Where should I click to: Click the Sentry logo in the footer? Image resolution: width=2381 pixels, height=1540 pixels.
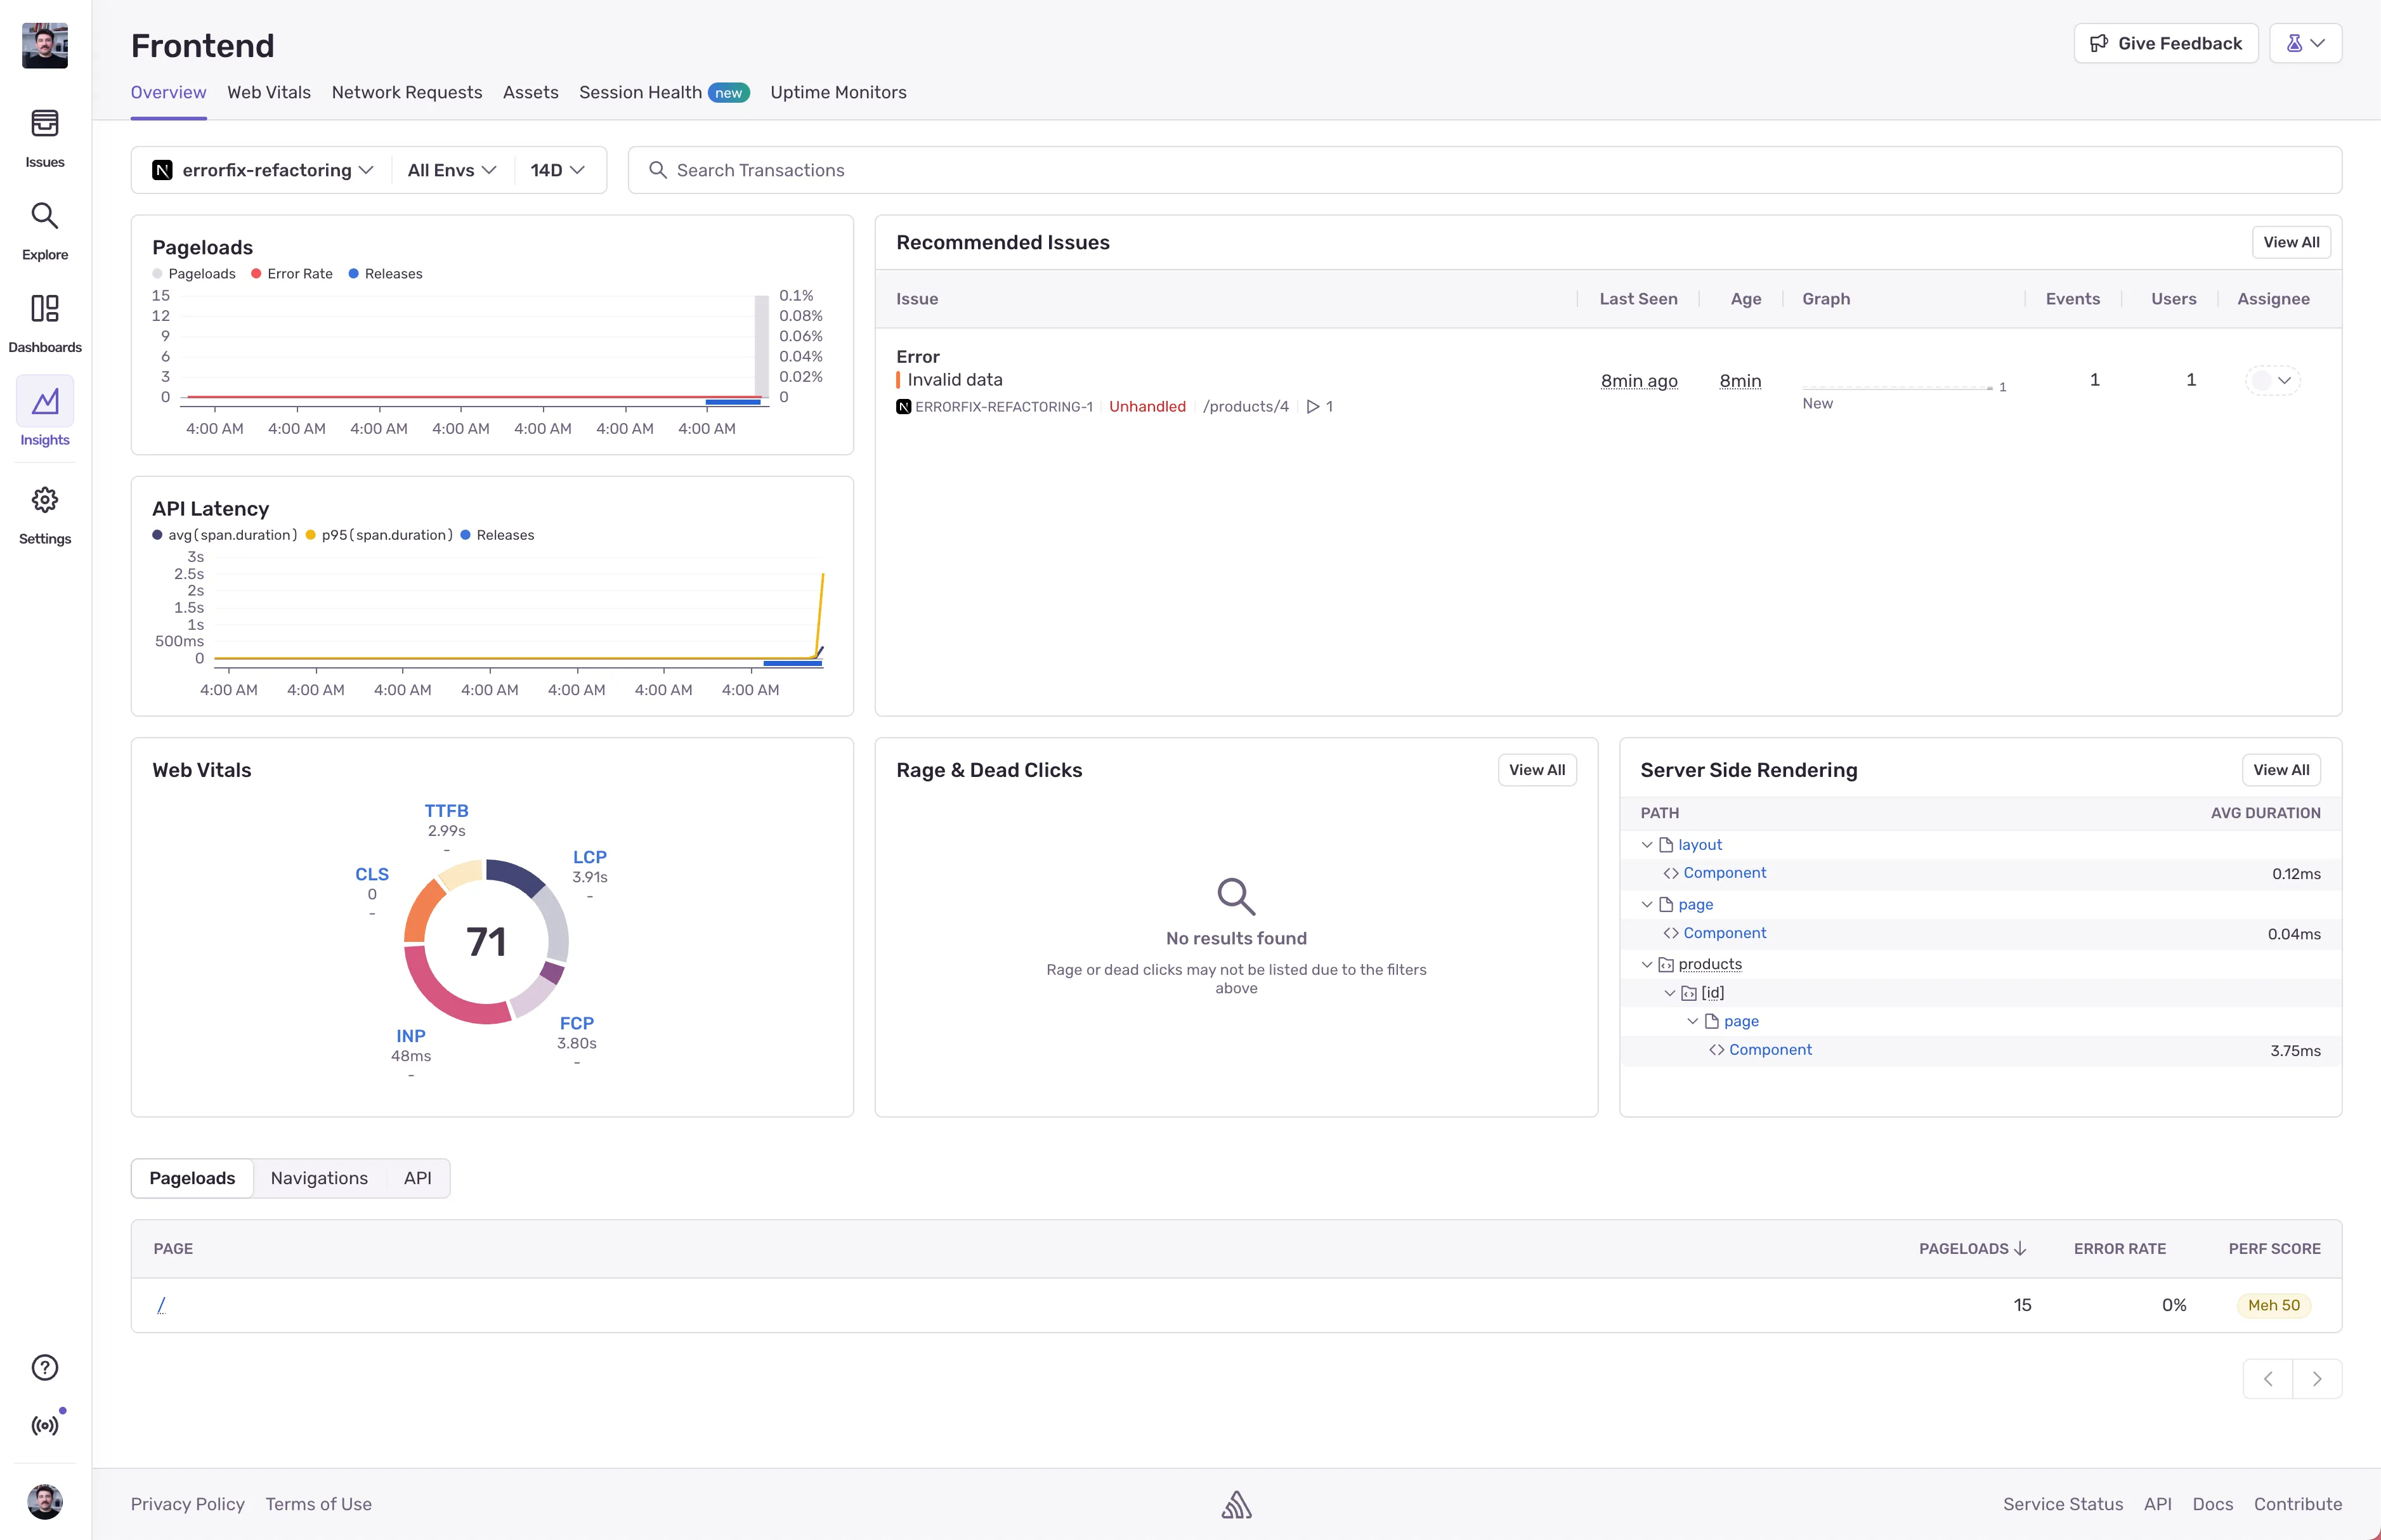tap(1237, 1503)
